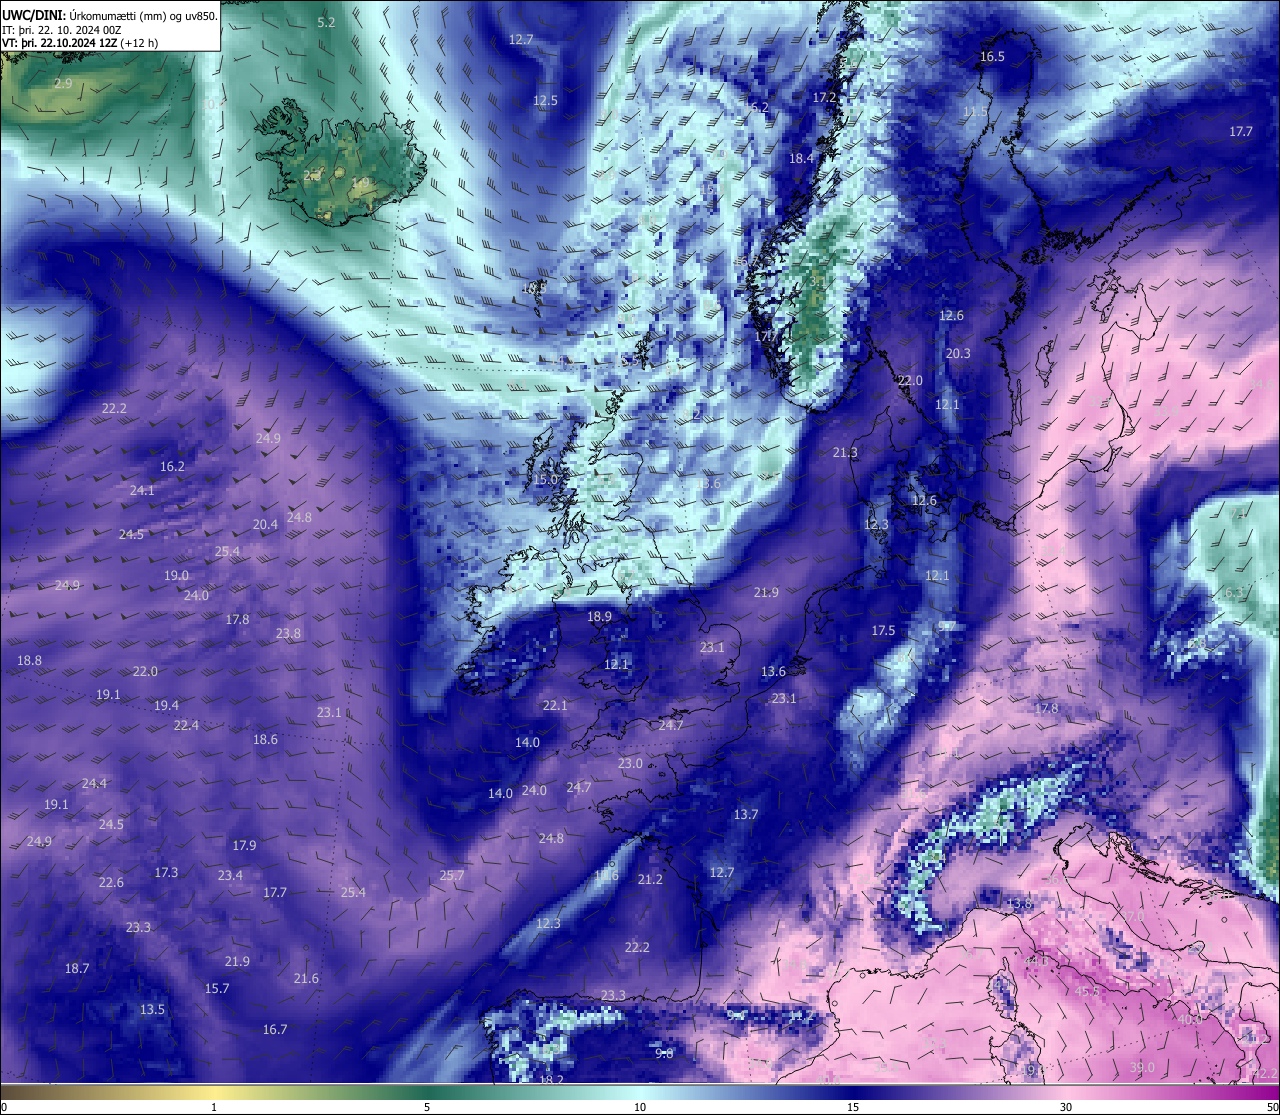Click the 12.5 value north of Scotland

pos(545,100)
